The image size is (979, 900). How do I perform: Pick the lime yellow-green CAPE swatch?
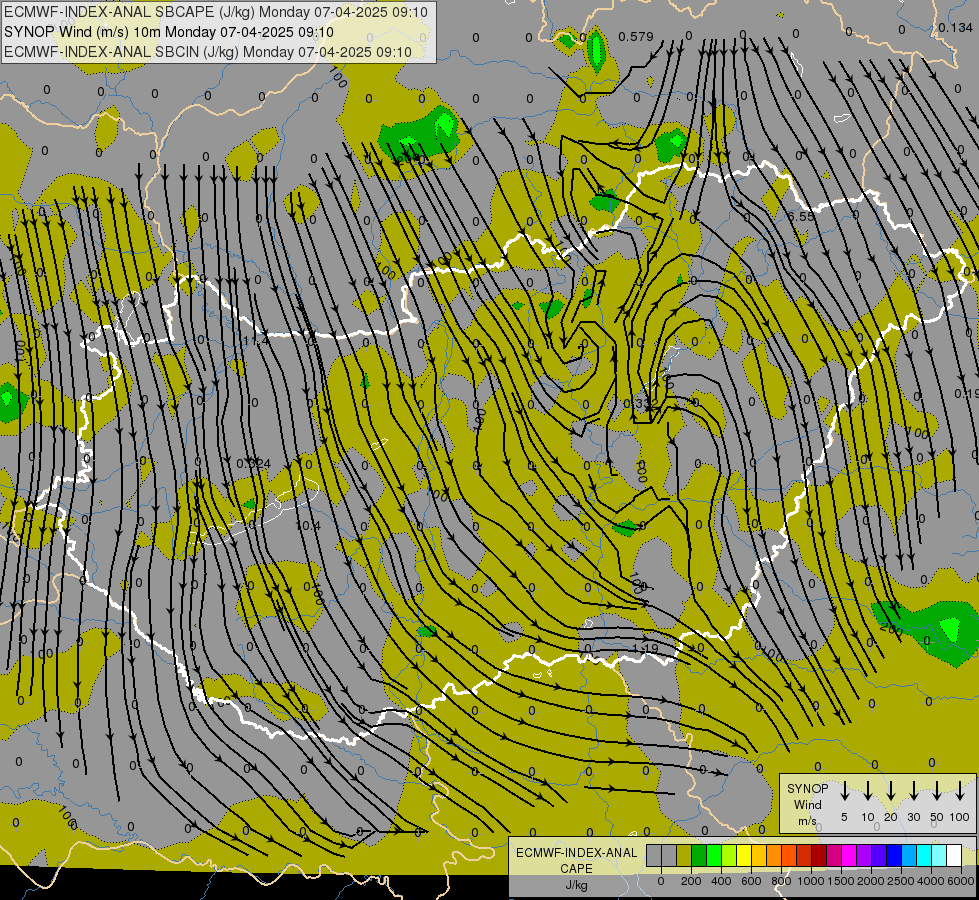pos(729,855)
